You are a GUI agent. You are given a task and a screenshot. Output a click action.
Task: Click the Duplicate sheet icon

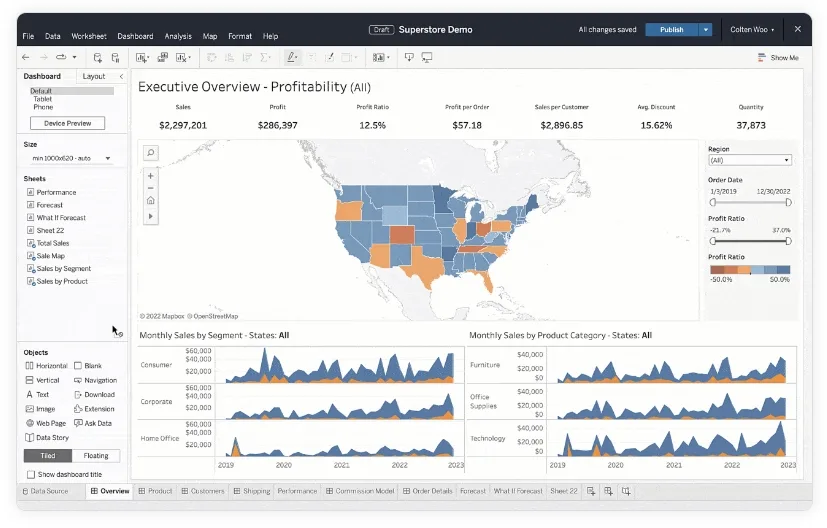point(162,57)
